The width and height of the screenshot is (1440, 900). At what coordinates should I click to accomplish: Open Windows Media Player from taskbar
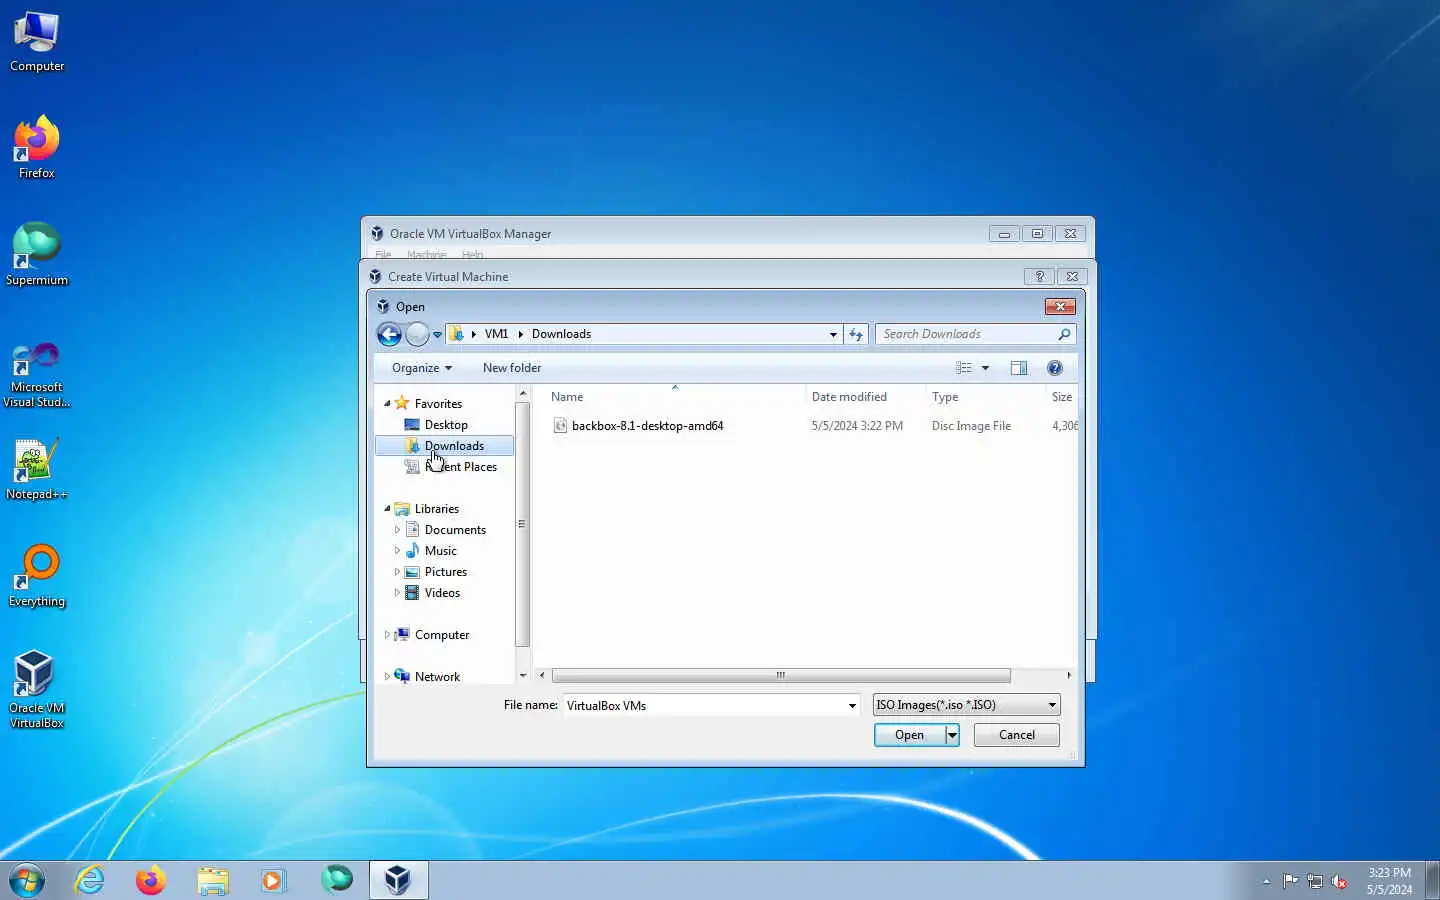point(273,880)
